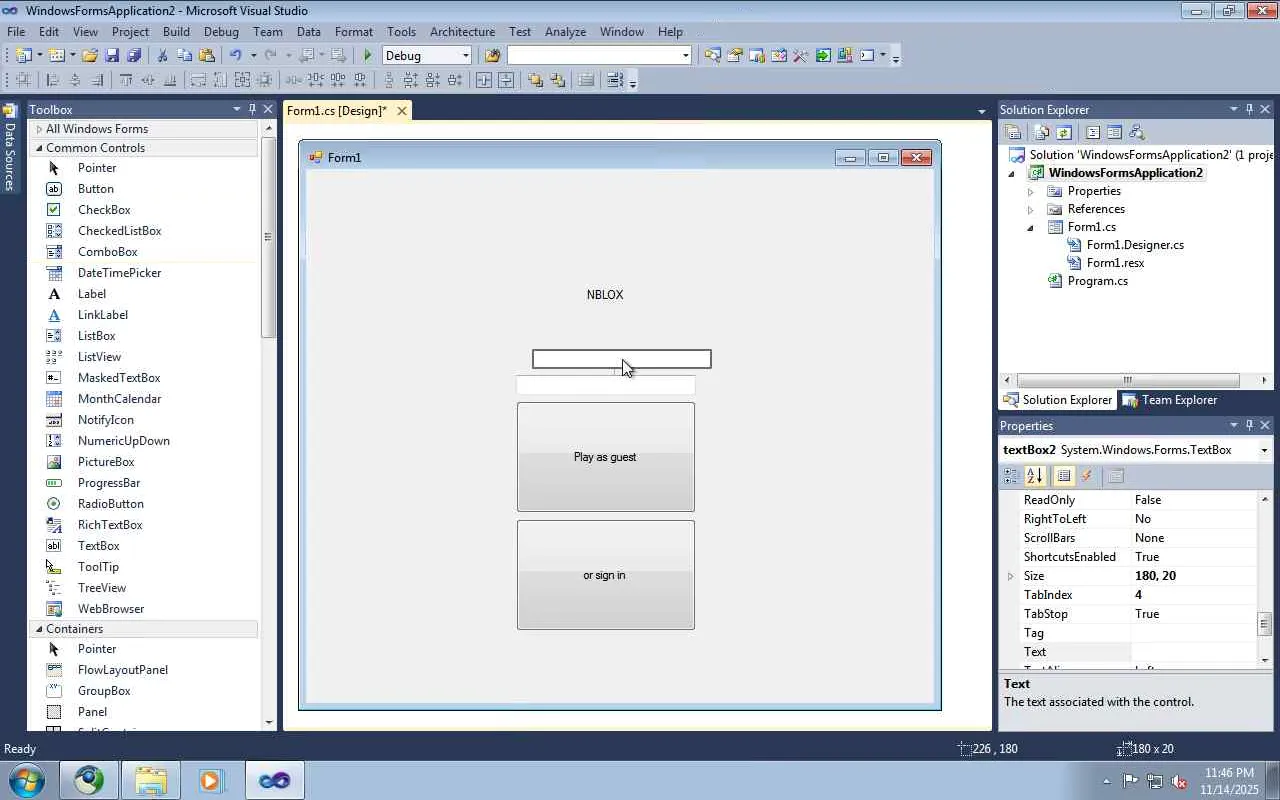Screen dimensions: 1280x800
Task: Expand the References node in Solution Explorer
Action: point(1030,209)
